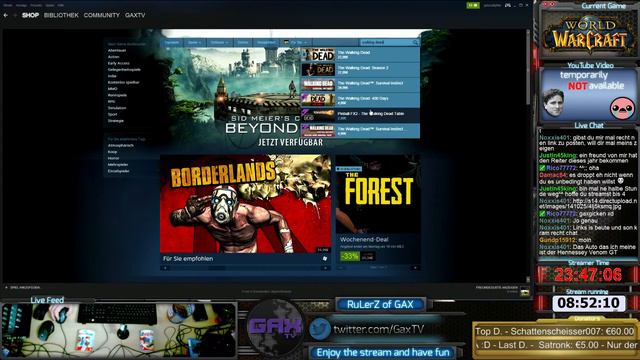
Task: Select Kostenlos spielbar in sidebar
Action: tap(124, 82)
